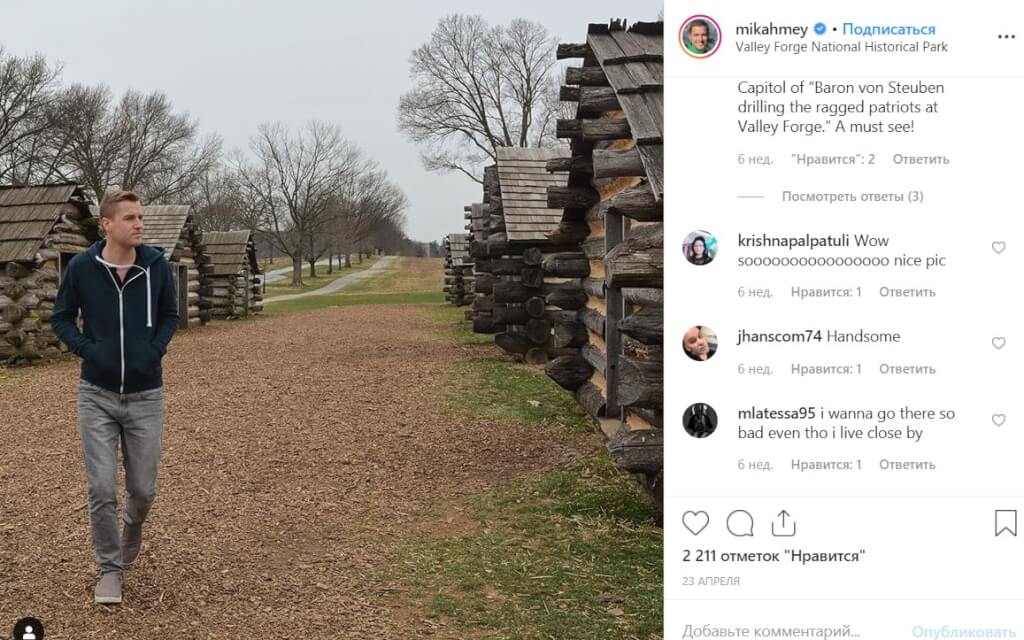This screenshot has width=1024, height=640.
Task: Like jhanscom74's Handsome comment
Action: (x=998, y=343)
